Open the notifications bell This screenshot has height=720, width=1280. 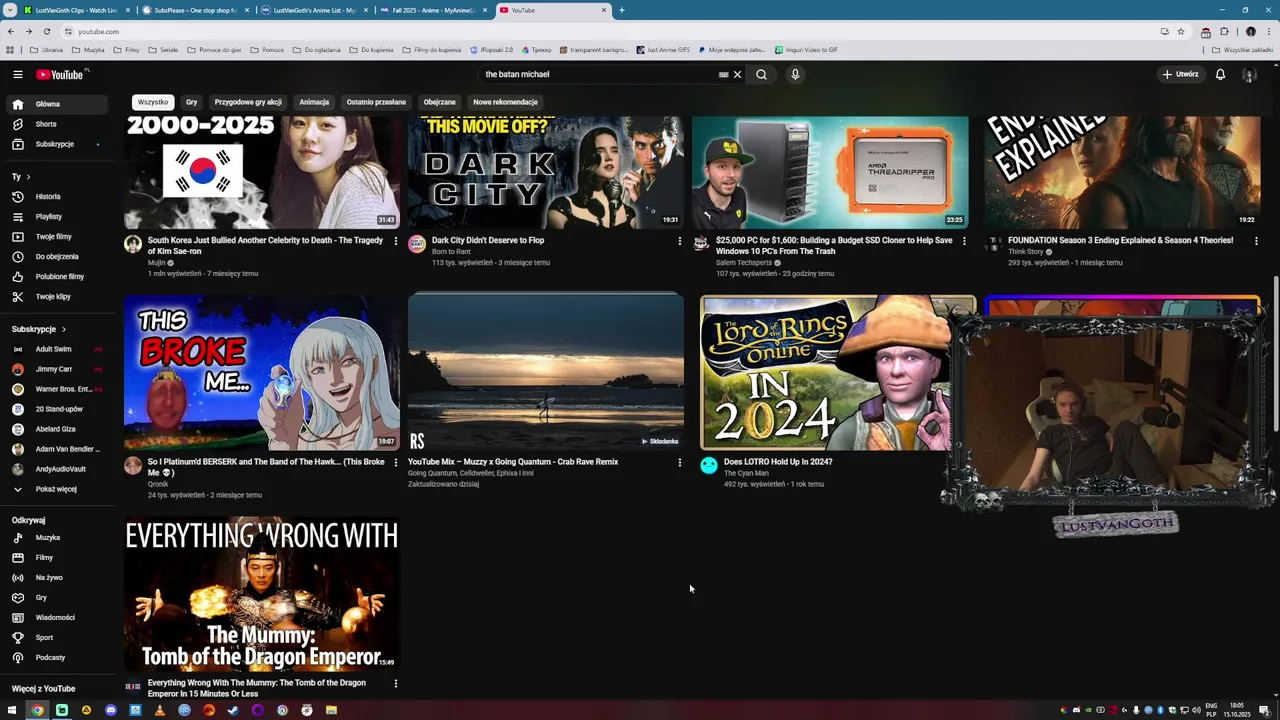pos(1220,74)
